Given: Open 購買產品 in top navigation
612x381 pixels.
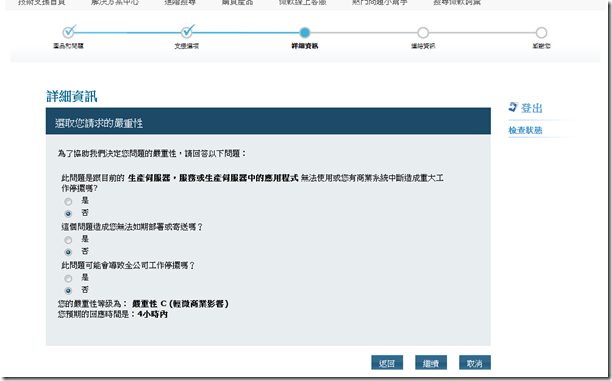Looking at the screenshot, I should tap(237, 2).
